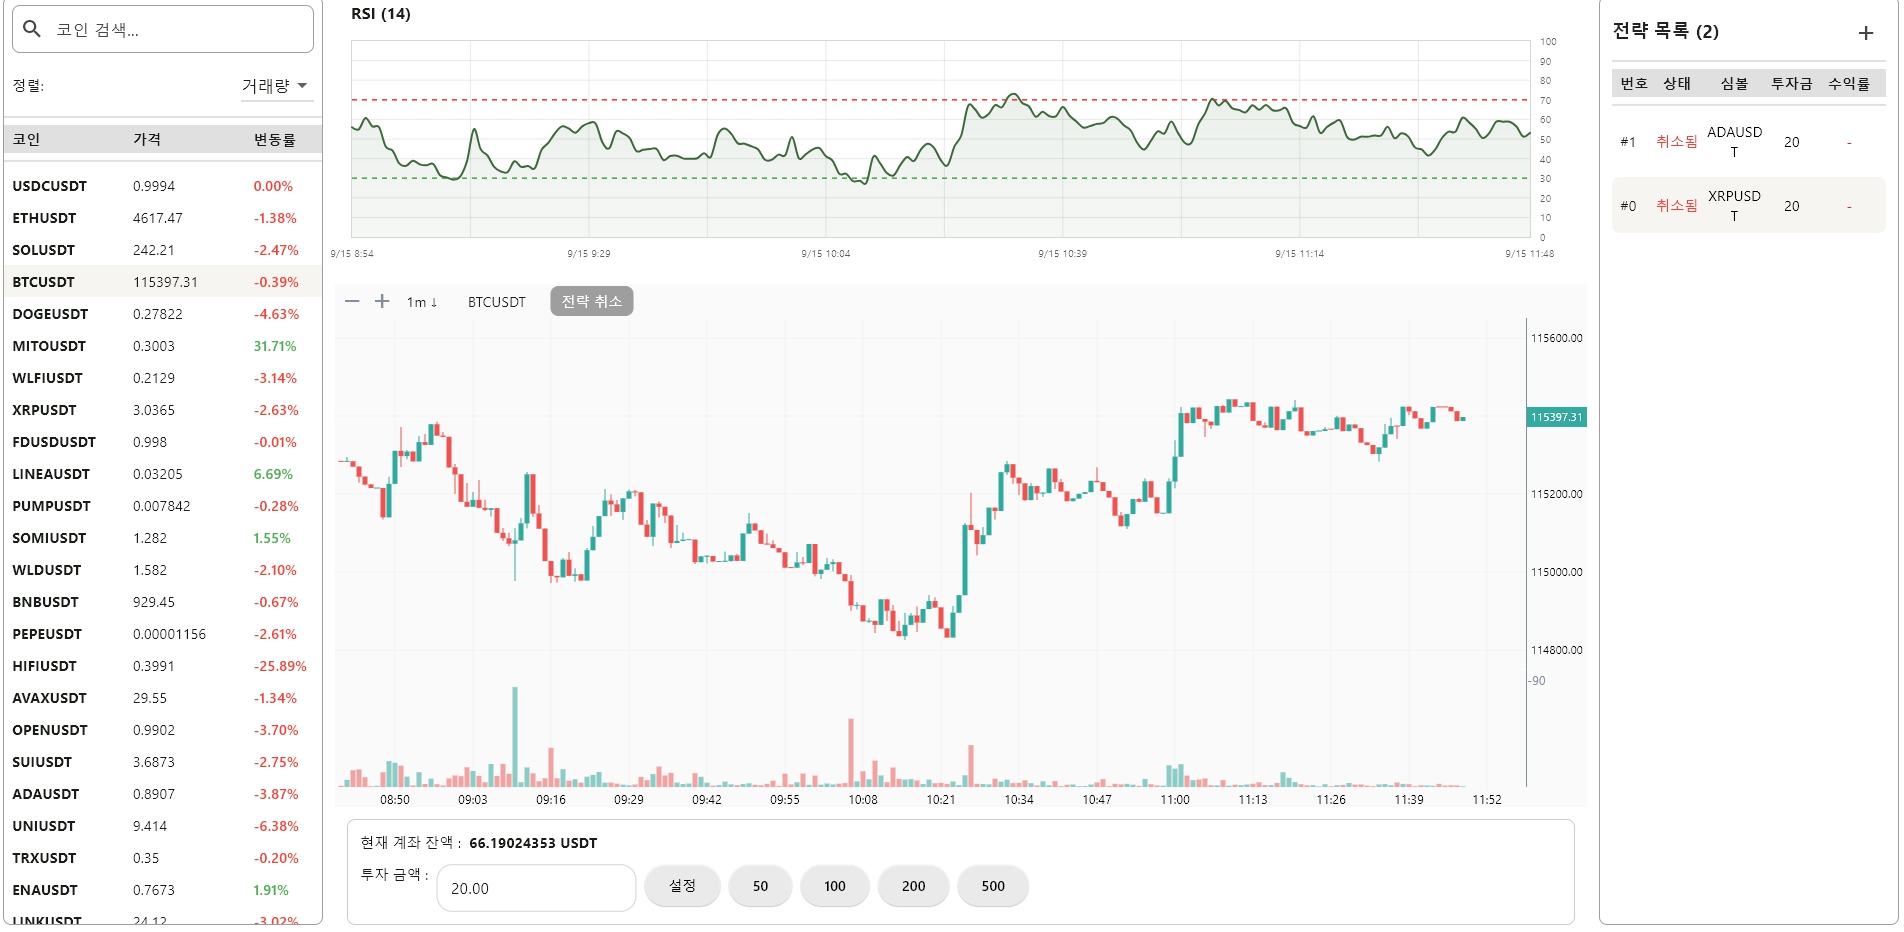Zoom out chart with minus icon
The height and width of the screenshot is (932, 1904).
point(352,301)
